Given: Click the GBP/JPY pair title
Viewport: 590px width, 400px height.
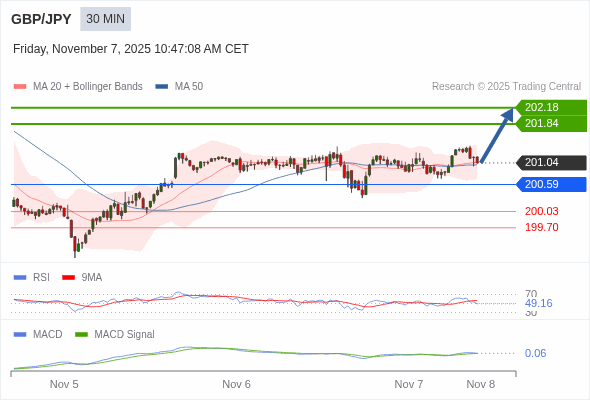Looking at the screenshot, I should [41, 19].
